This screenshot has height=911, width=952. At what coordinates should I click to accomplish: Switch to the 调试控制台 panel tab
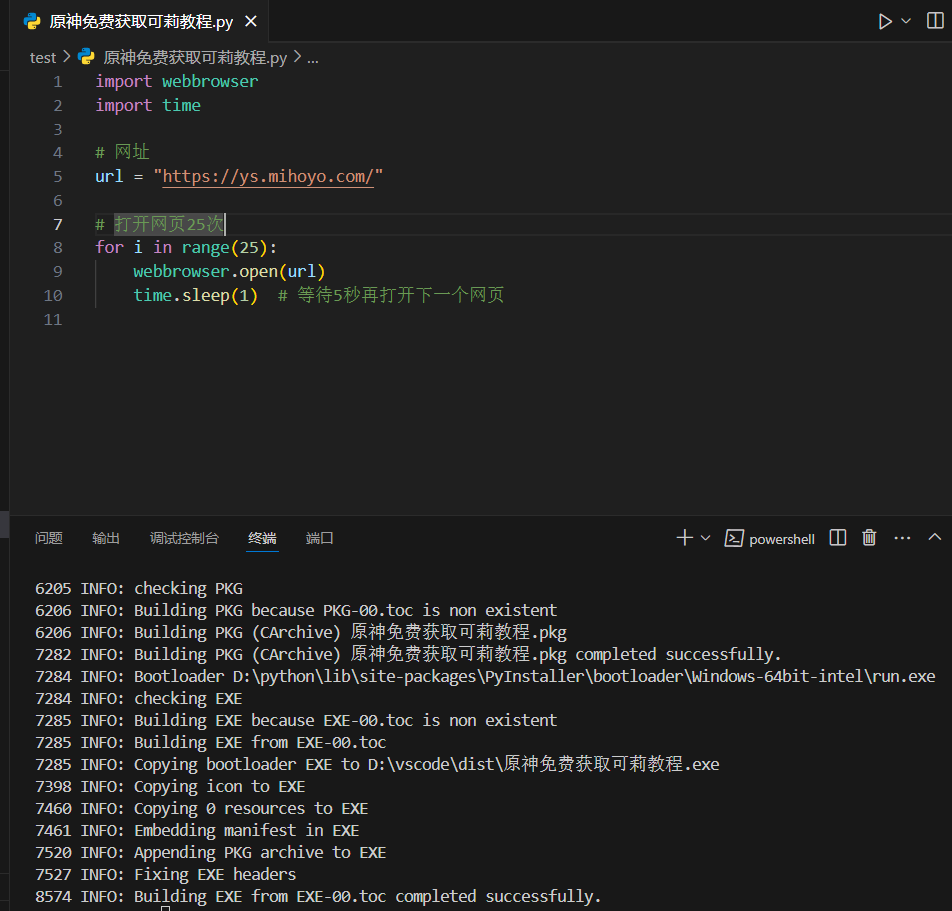(x=184, y=538)
